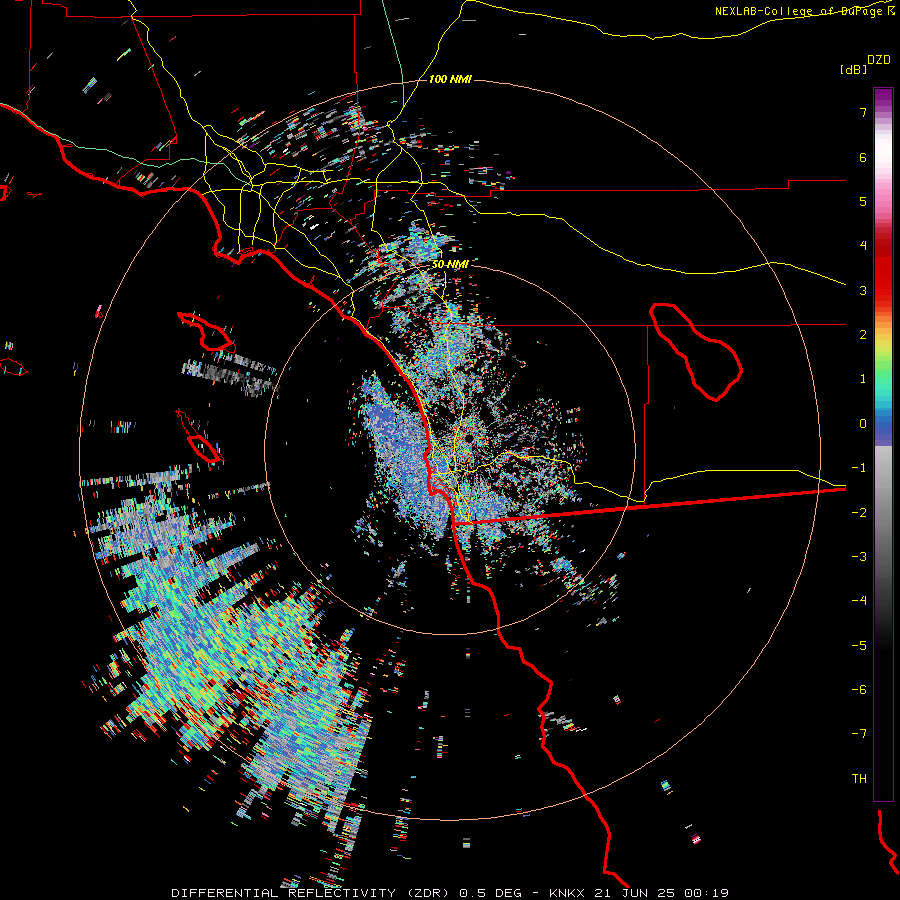Image resolution: width=900 pixels, height=900 pixels.
Task: Click the '-5' value on color scale
Action: pos(859,646)
